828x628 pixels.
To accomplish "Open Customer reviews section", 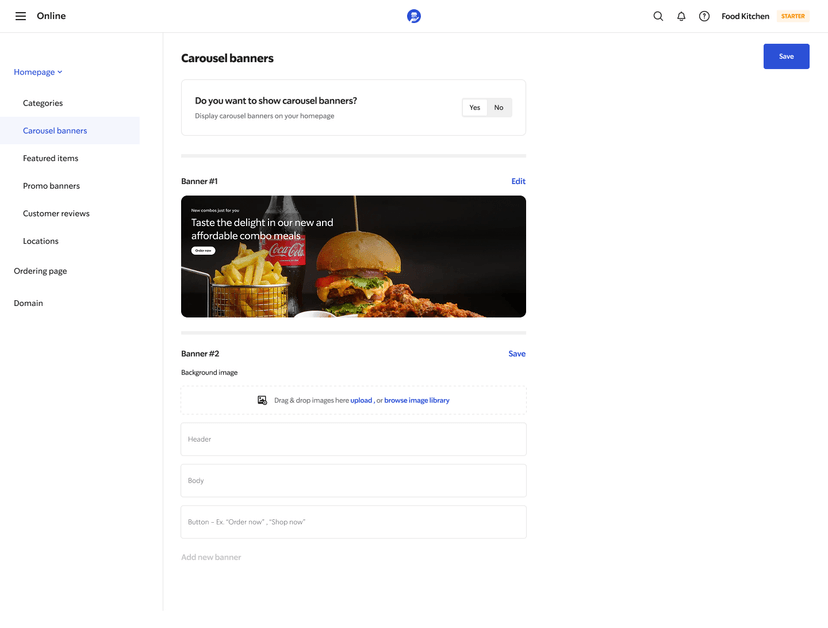I will click(x=56, y=213).
